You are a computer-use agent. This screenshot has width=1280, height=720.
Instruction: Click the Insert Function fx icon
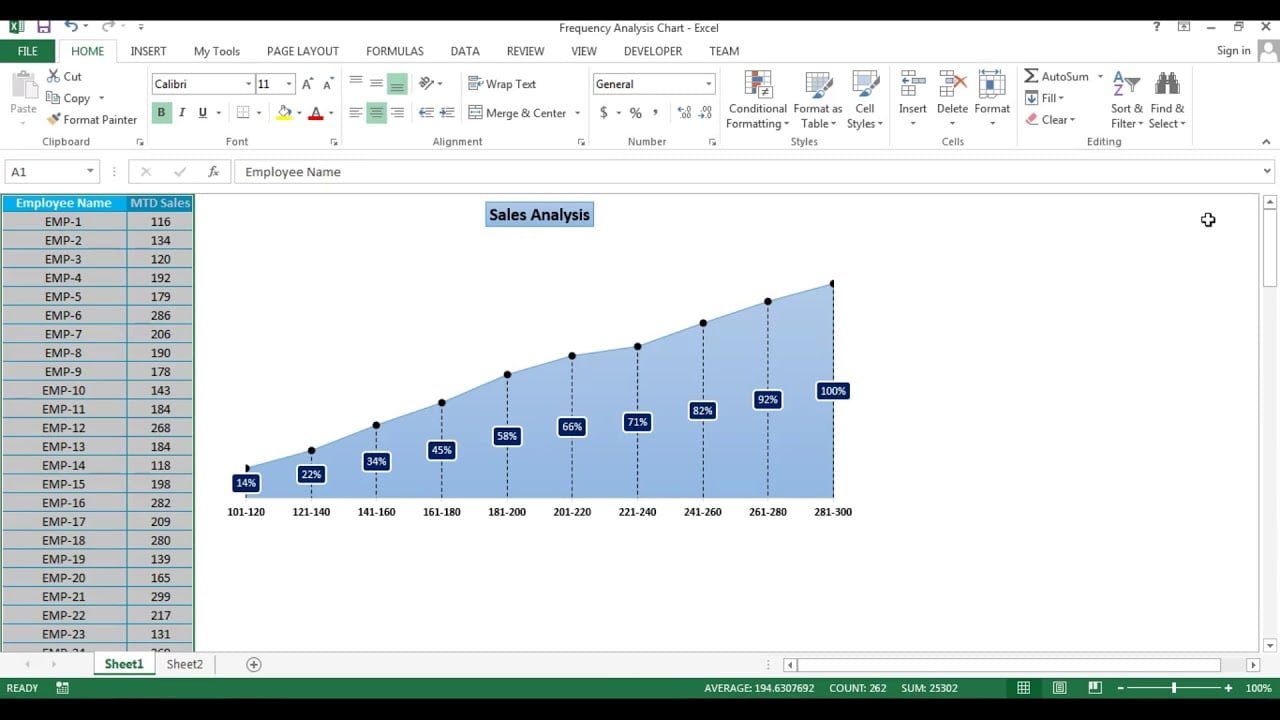213,172
